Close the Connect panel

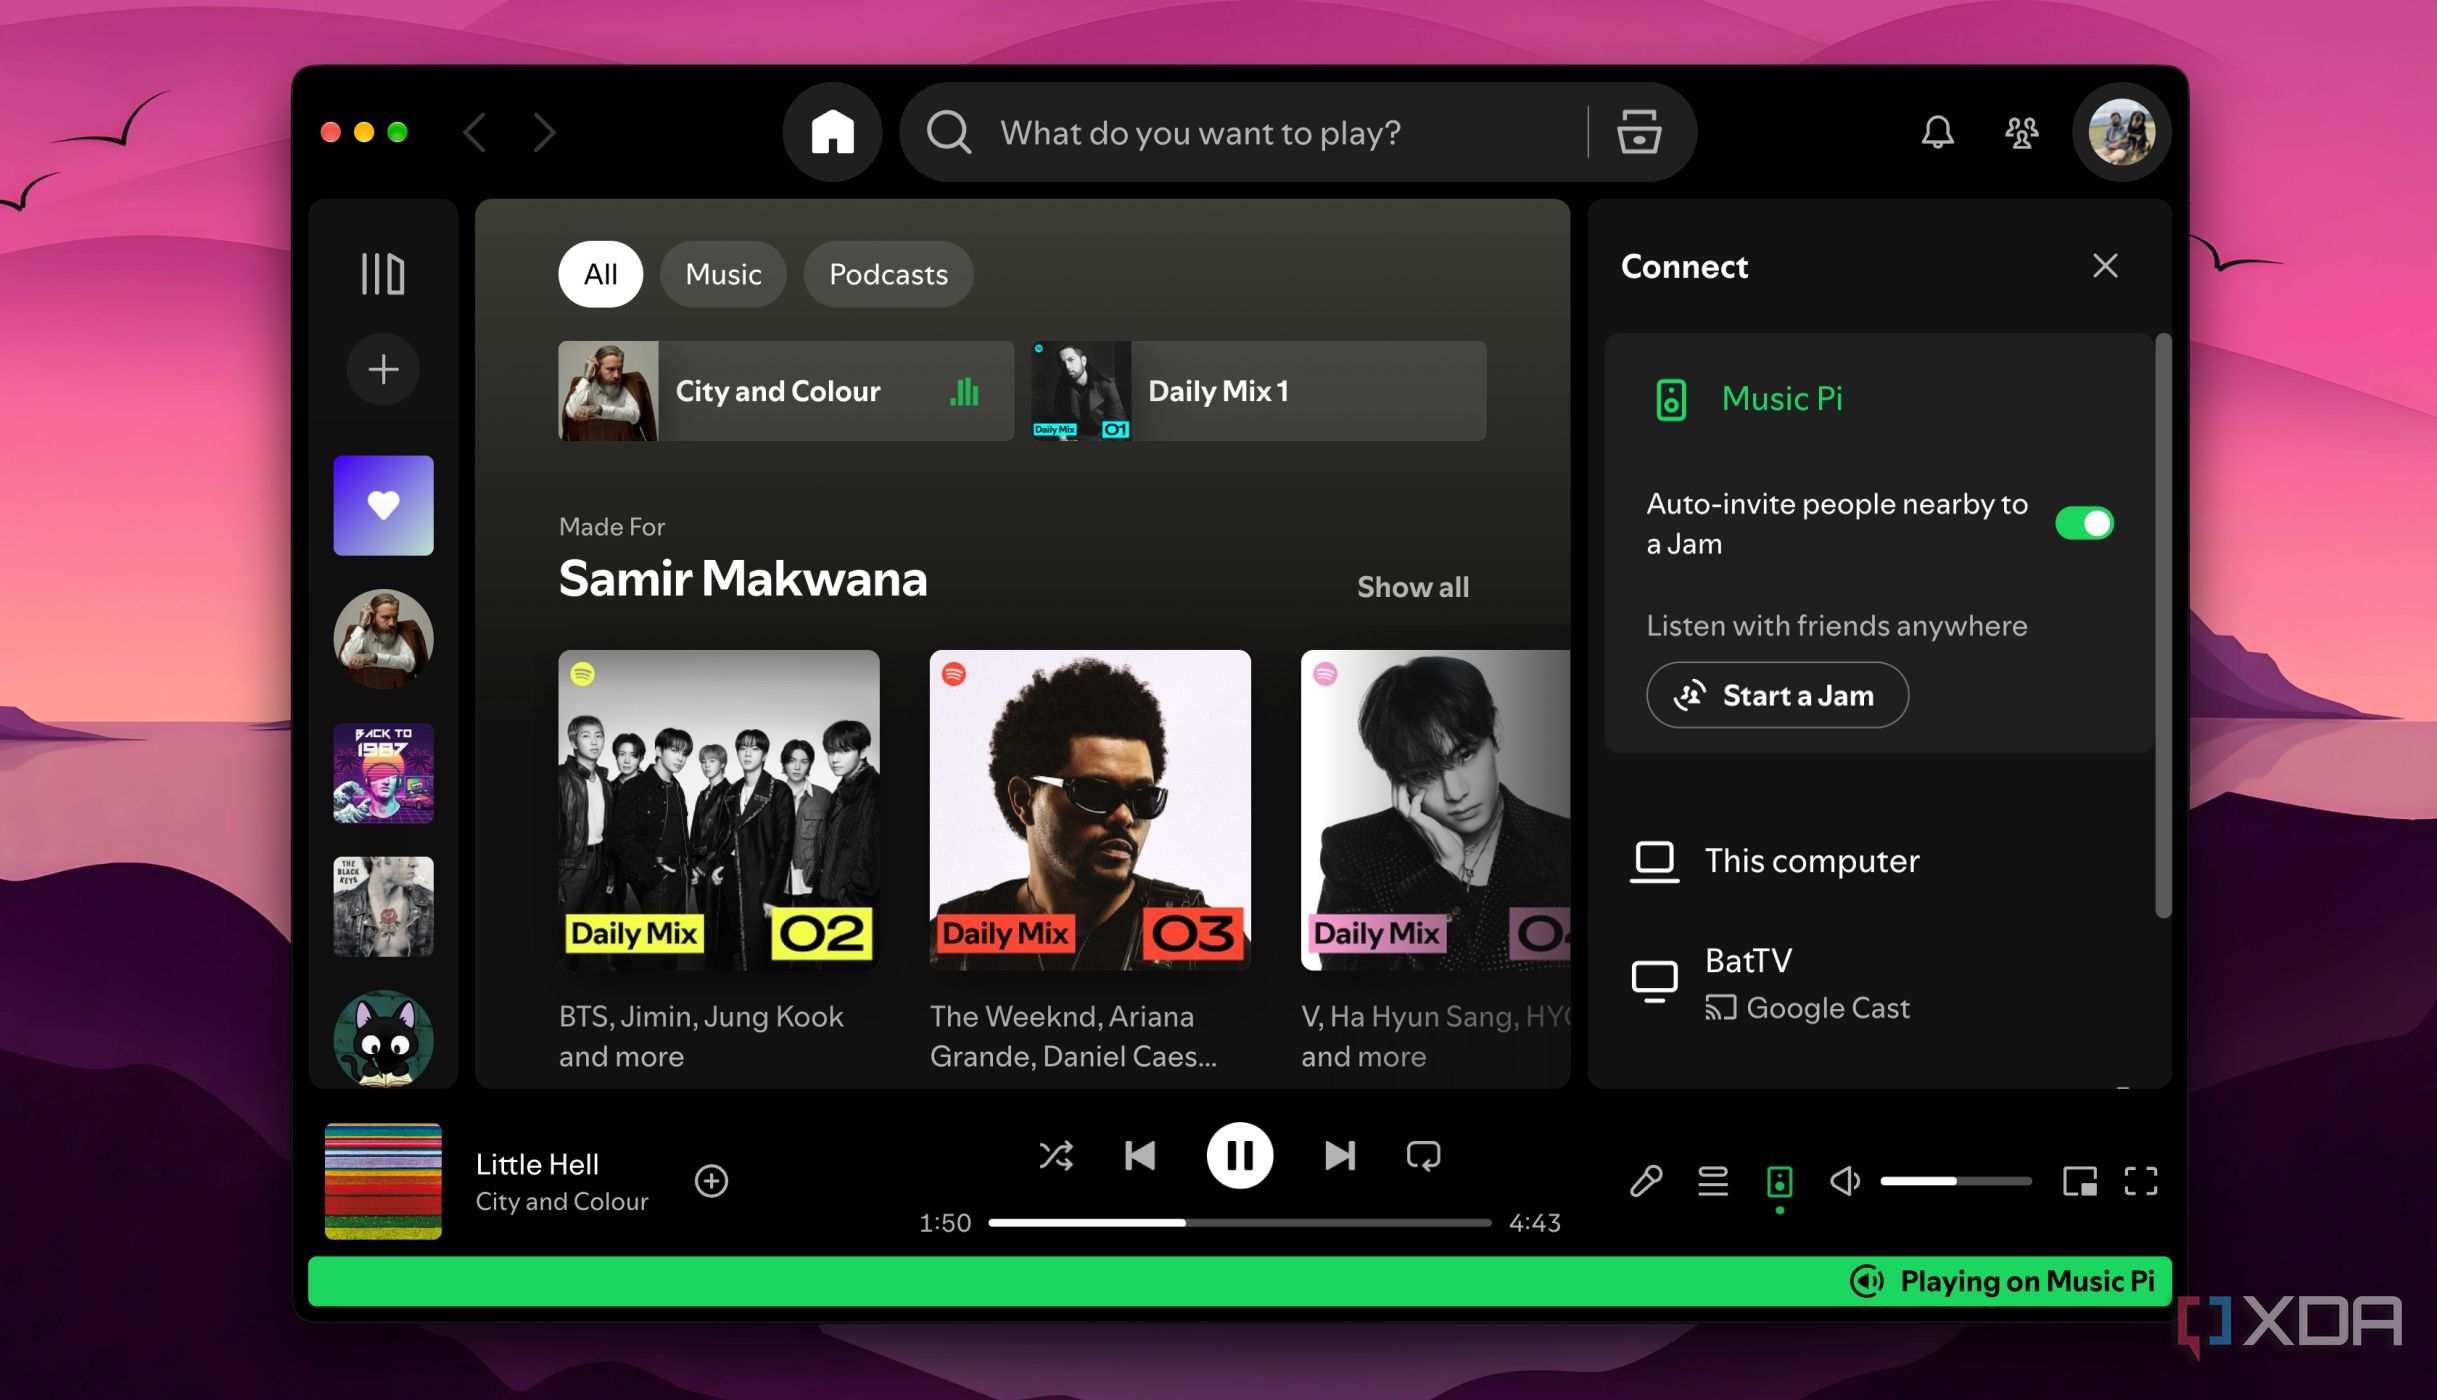[2105, 266]
